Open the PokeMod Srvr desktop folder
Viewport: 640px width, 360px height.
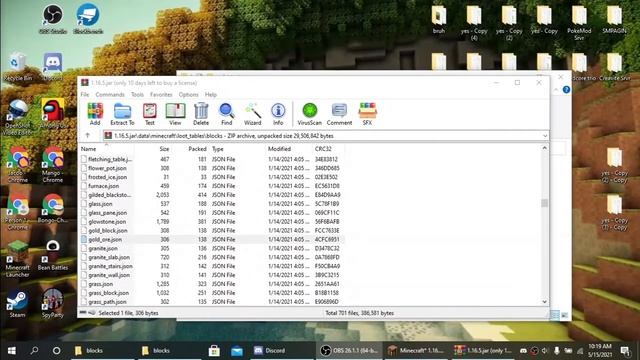tap(579, 22)
